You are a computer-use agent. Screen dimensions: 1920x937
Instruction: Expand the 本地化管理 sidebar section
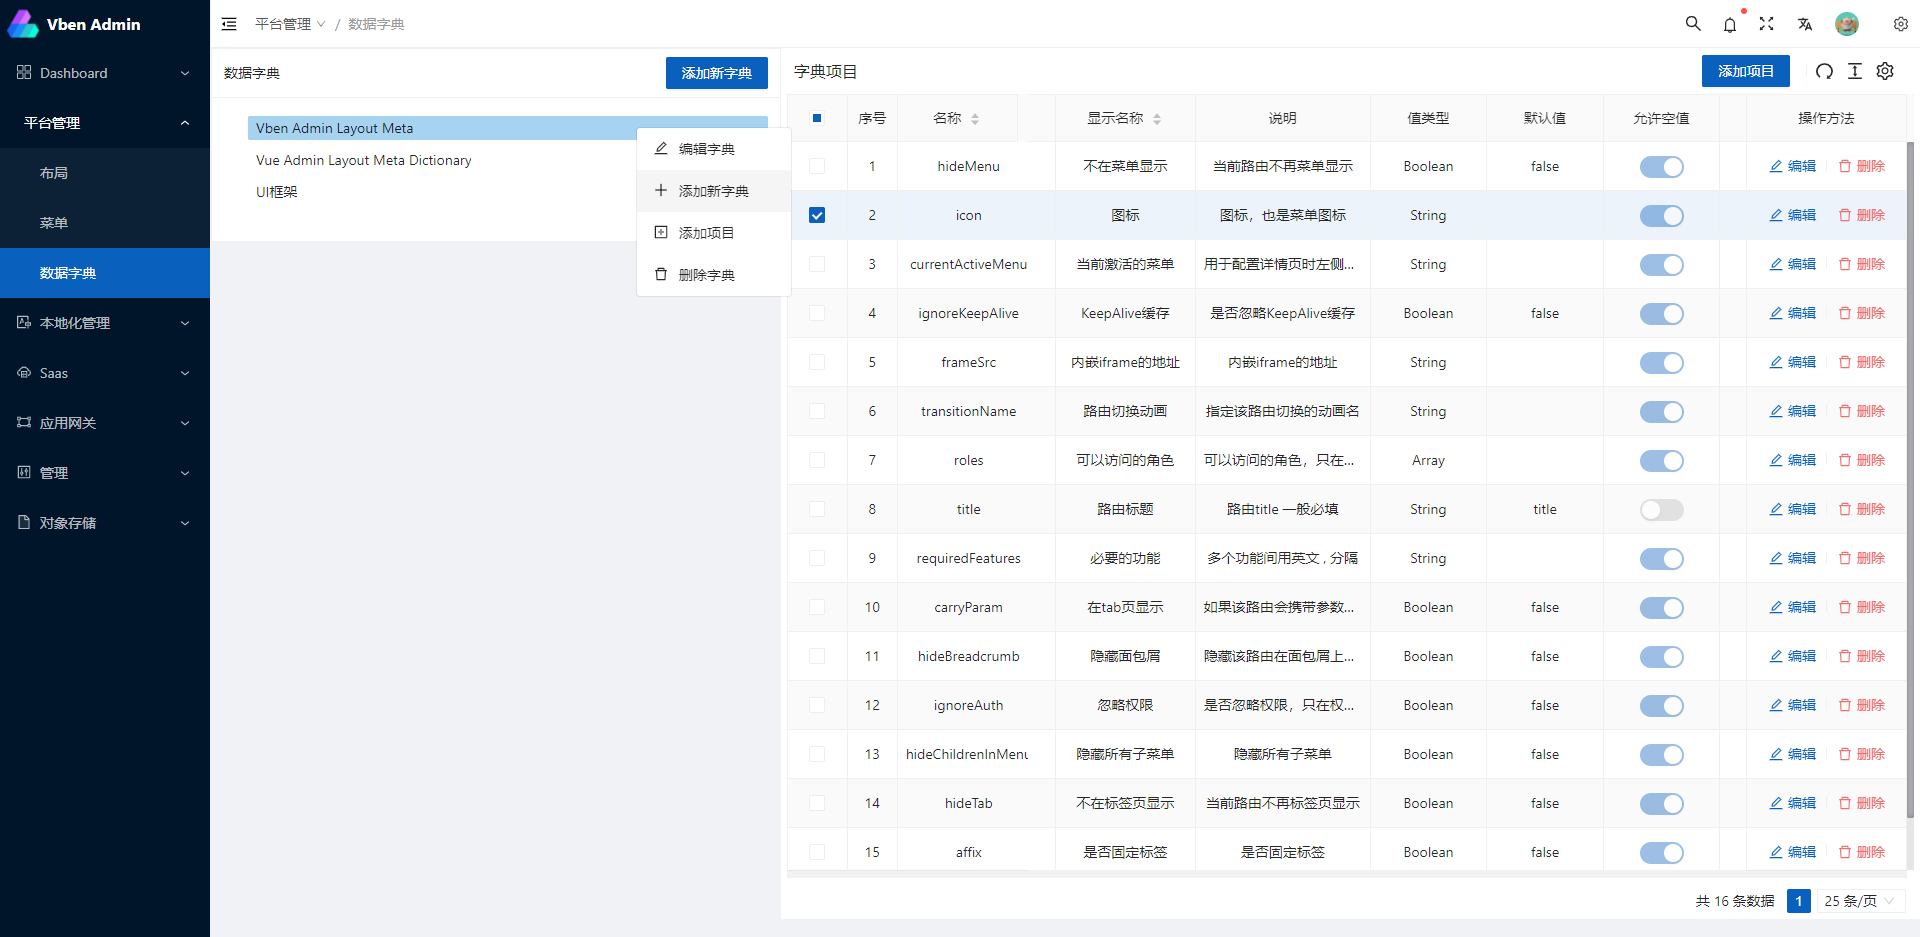tap(104, 322)
